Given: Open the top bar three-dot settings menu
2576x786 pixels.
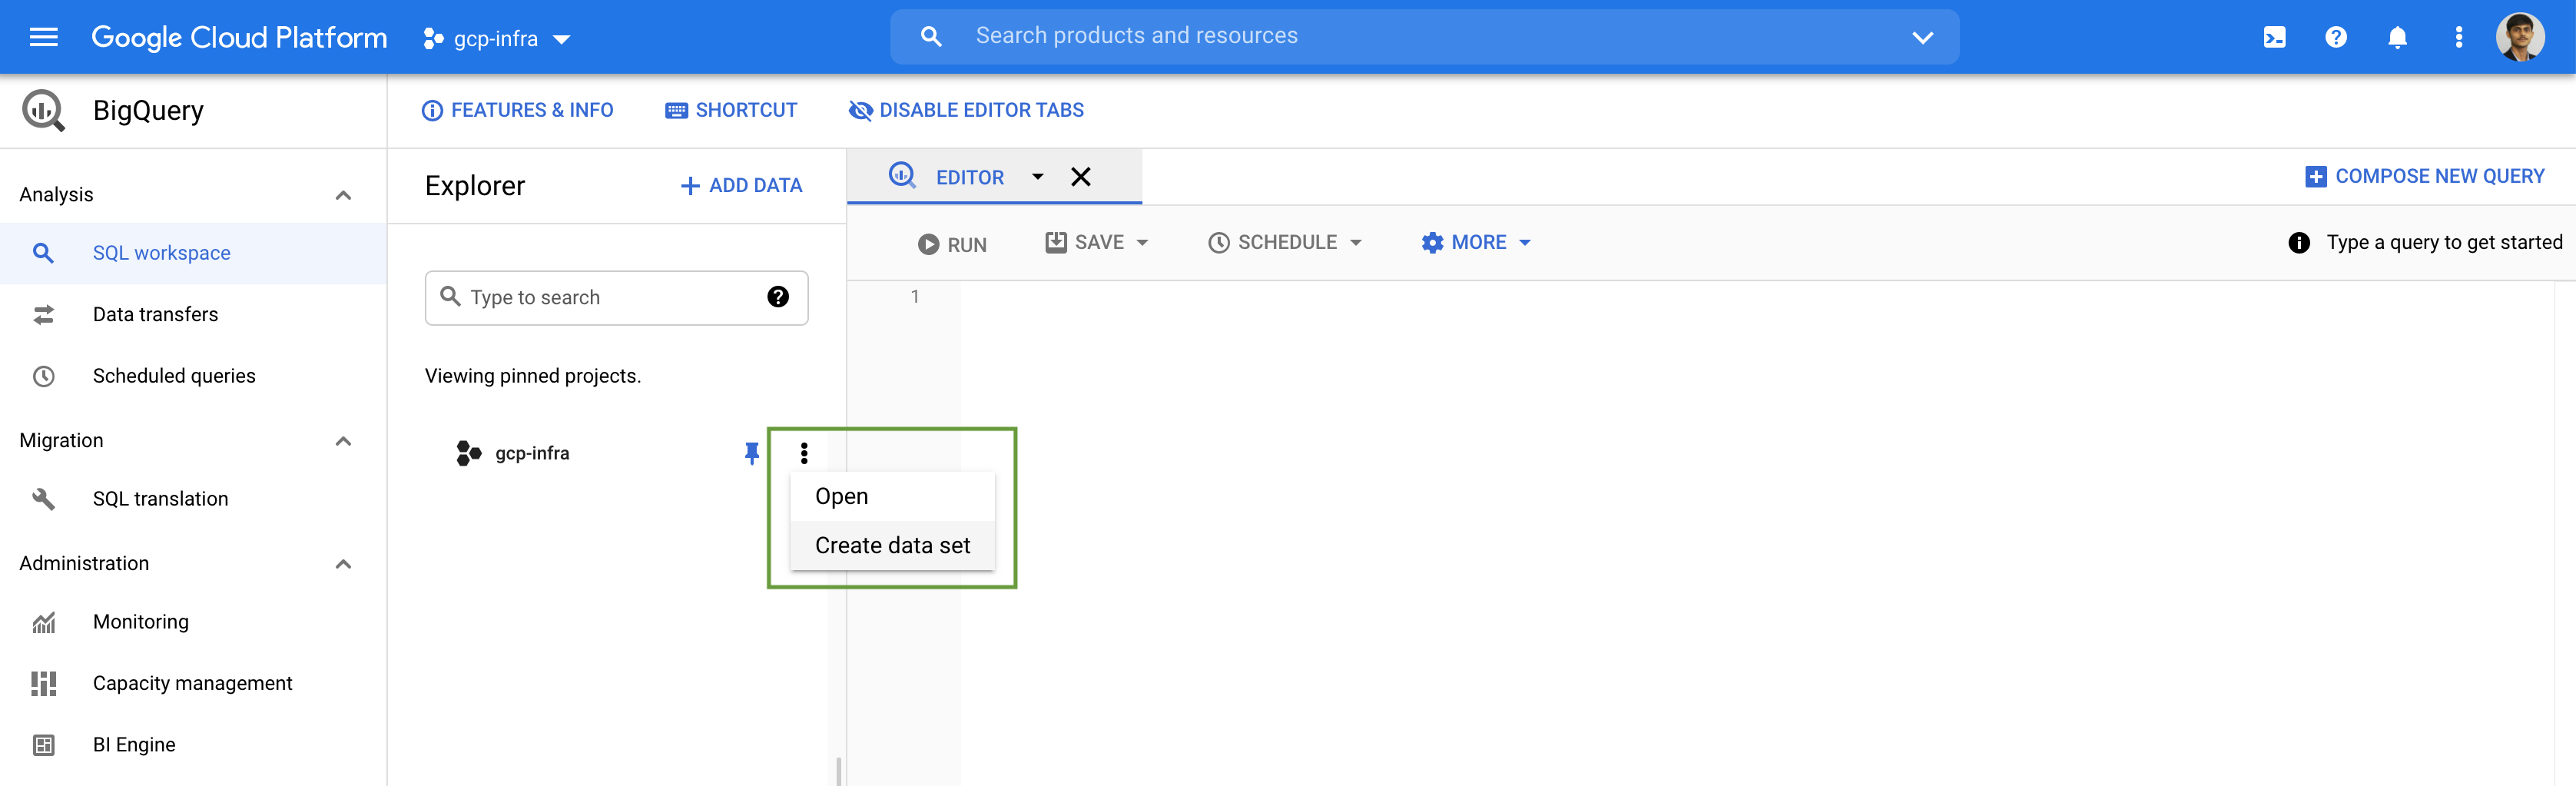Looking at the screenshot, I should (x=2458, y=37).
